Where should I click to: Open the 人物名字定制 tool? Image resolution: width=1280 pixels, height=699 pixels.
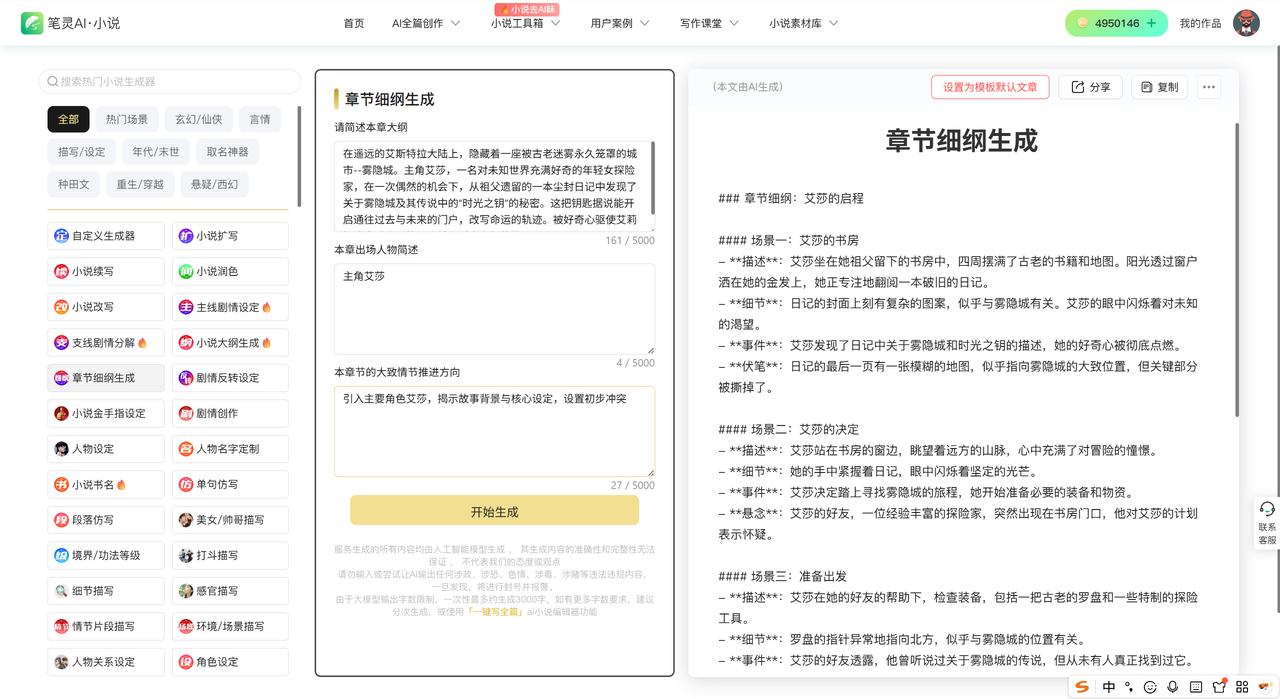coord(230,449)
